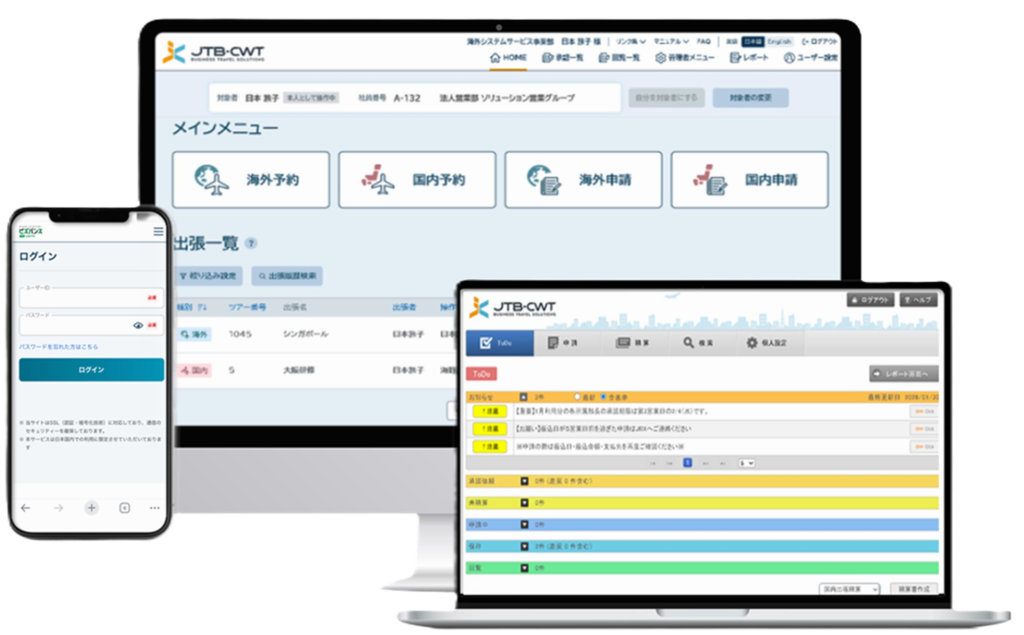
Task: Click ログアウト in desktop monitor header
Action: tap(819, 41)
